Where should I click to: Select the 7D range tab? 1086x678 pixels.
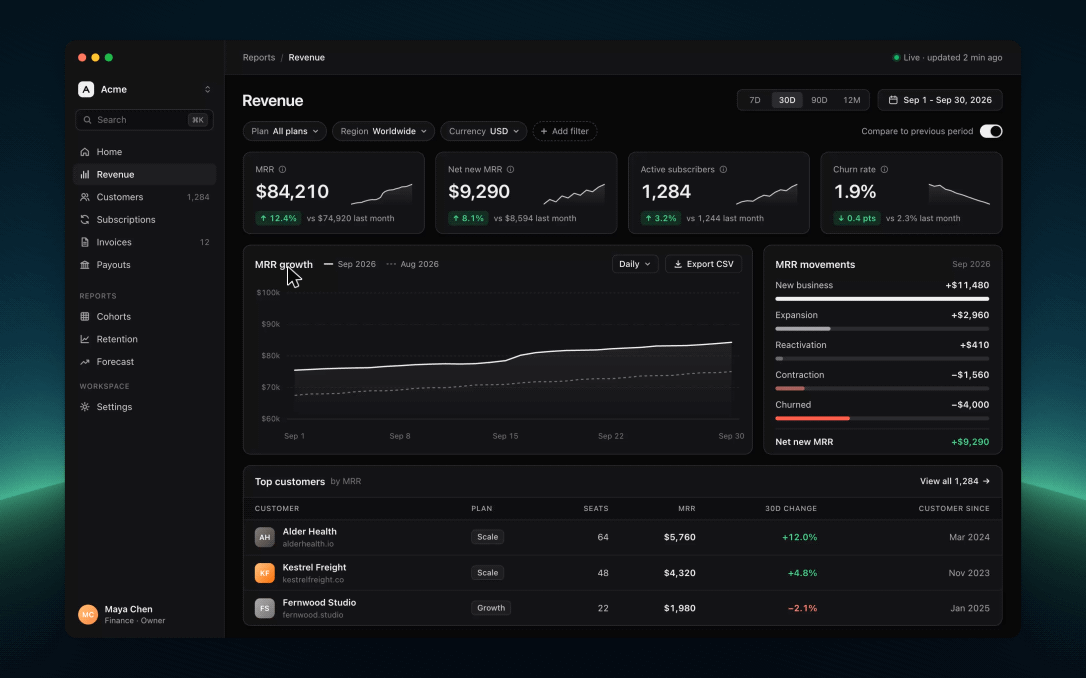pos(755,100)
